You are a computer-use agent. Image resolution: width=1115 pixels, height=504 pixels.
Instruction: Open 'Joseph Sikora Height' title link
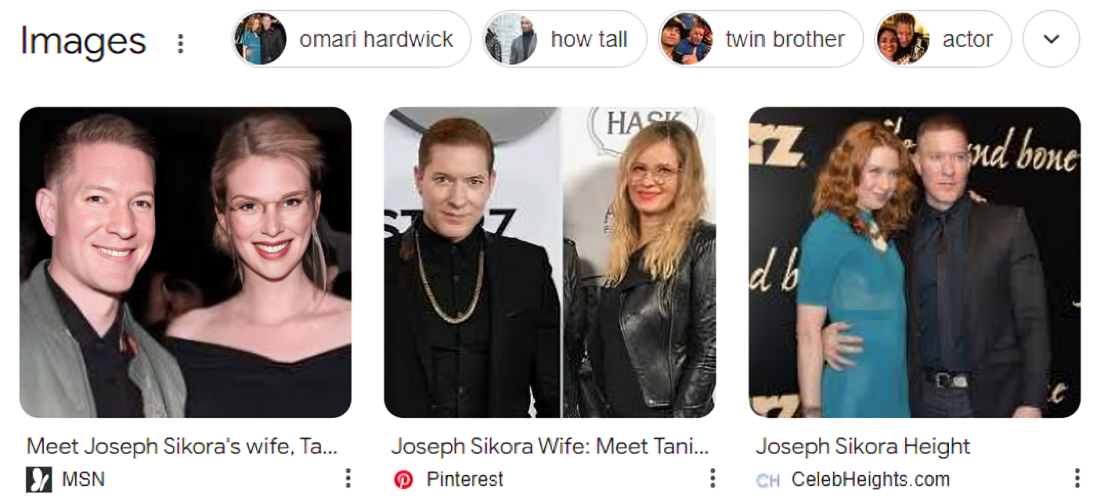(x=863, y=446)
